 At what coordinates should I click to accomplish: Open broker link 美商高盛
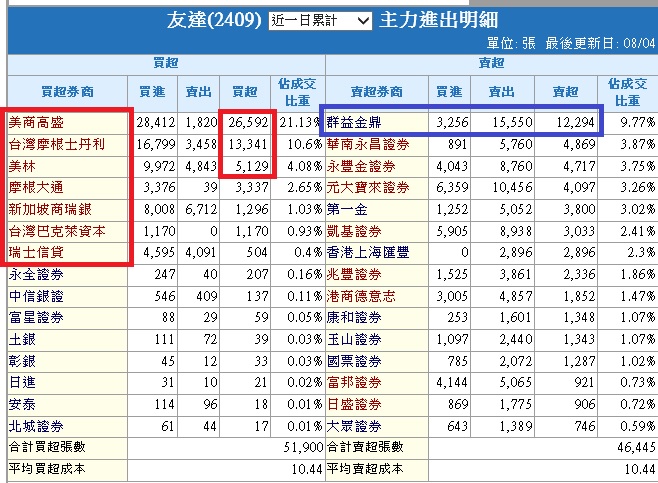pos(36,123)
